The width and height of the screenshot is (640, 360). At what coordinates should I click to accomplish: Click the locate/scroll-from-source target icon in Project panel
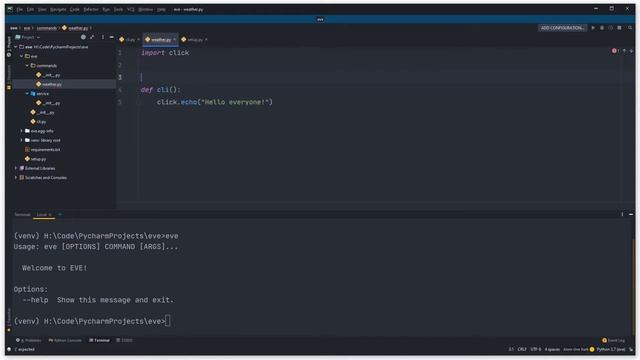(83, 37)
